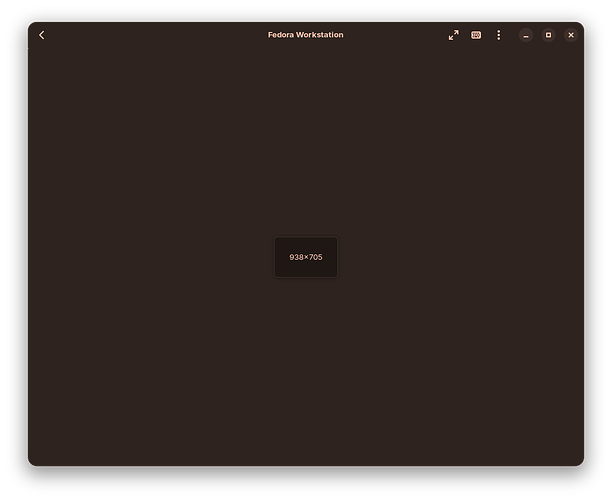Maximize the Fedora Workstation window
Image resolution: width=612 pixels, height=500 pixels.
point(548,35)
